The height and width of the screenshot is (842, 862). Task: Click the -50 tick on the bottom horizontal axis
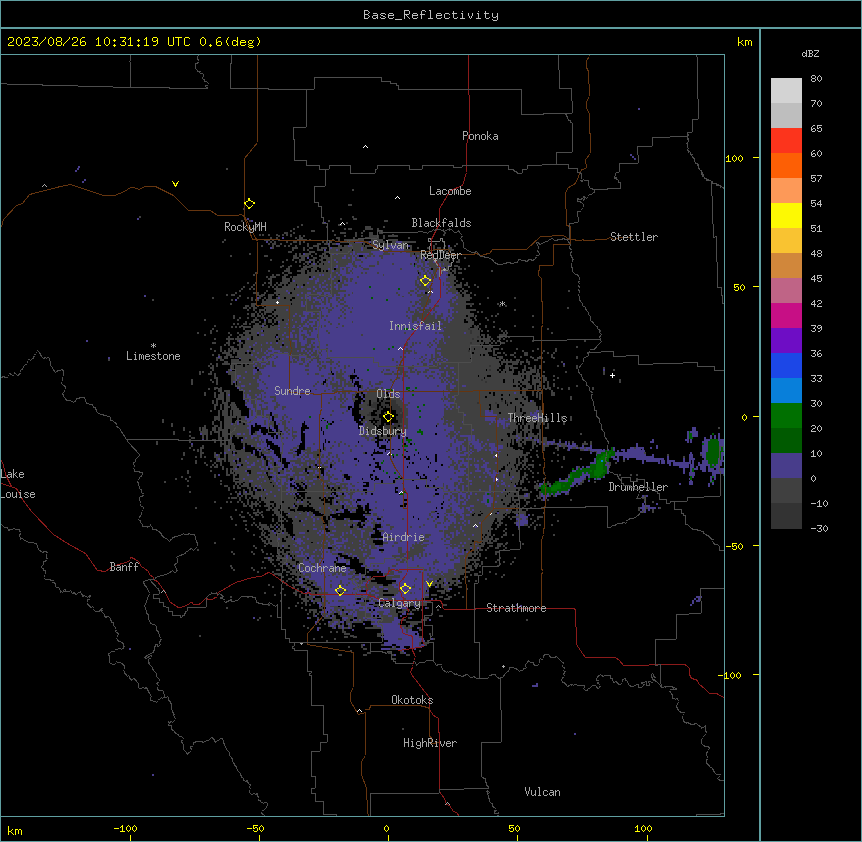click(x=255, y=828)
